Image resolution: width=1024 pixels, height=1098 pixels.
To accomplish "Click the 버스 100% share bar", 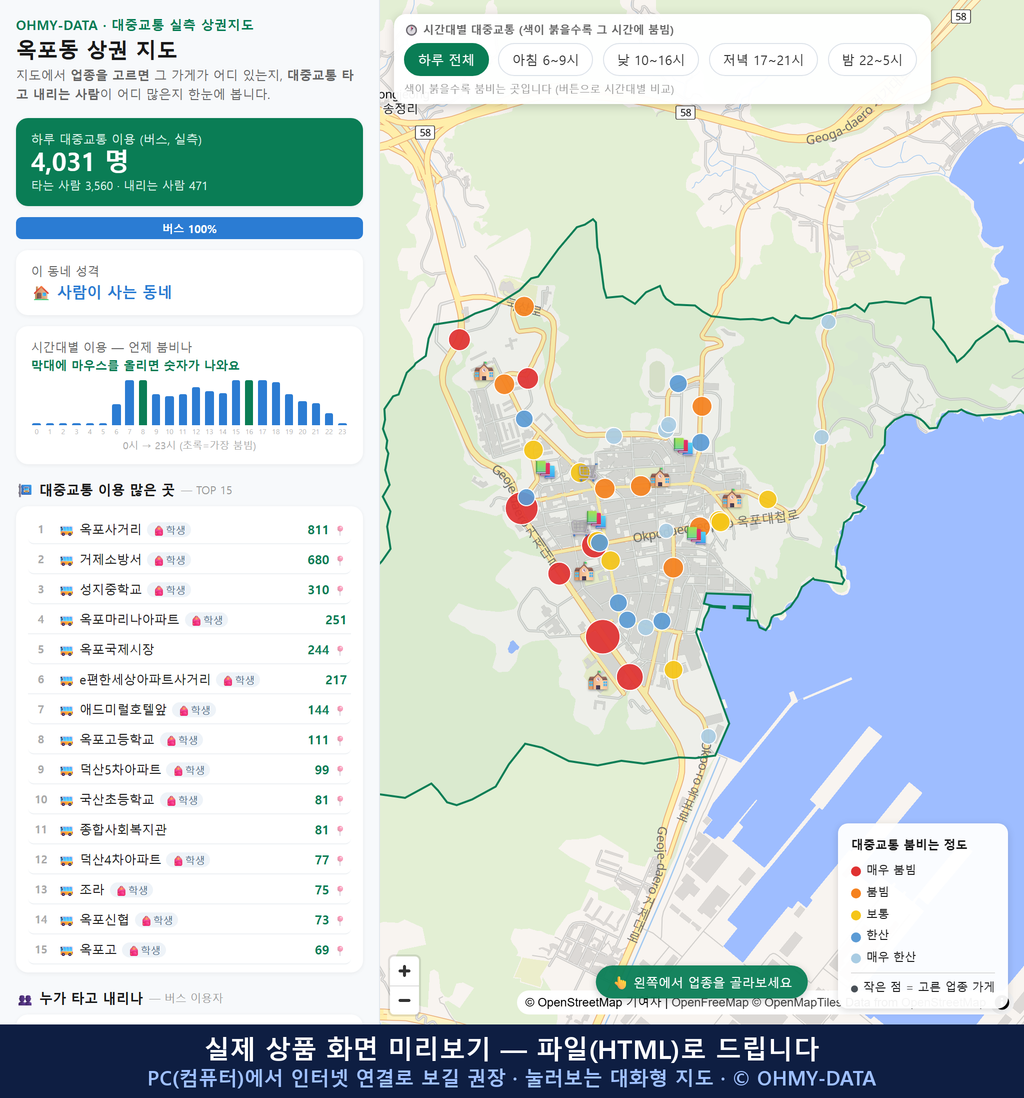I will coord(189,228).
